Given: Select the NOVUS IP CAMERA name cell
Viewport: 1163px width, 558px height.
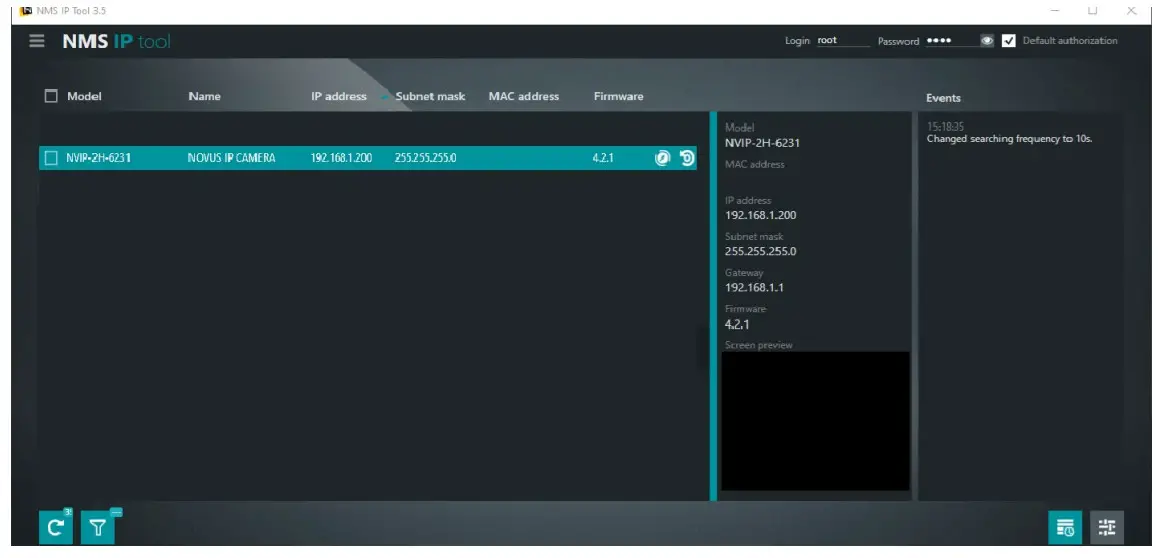Looking at the screenshot, I should coord(231,158).
